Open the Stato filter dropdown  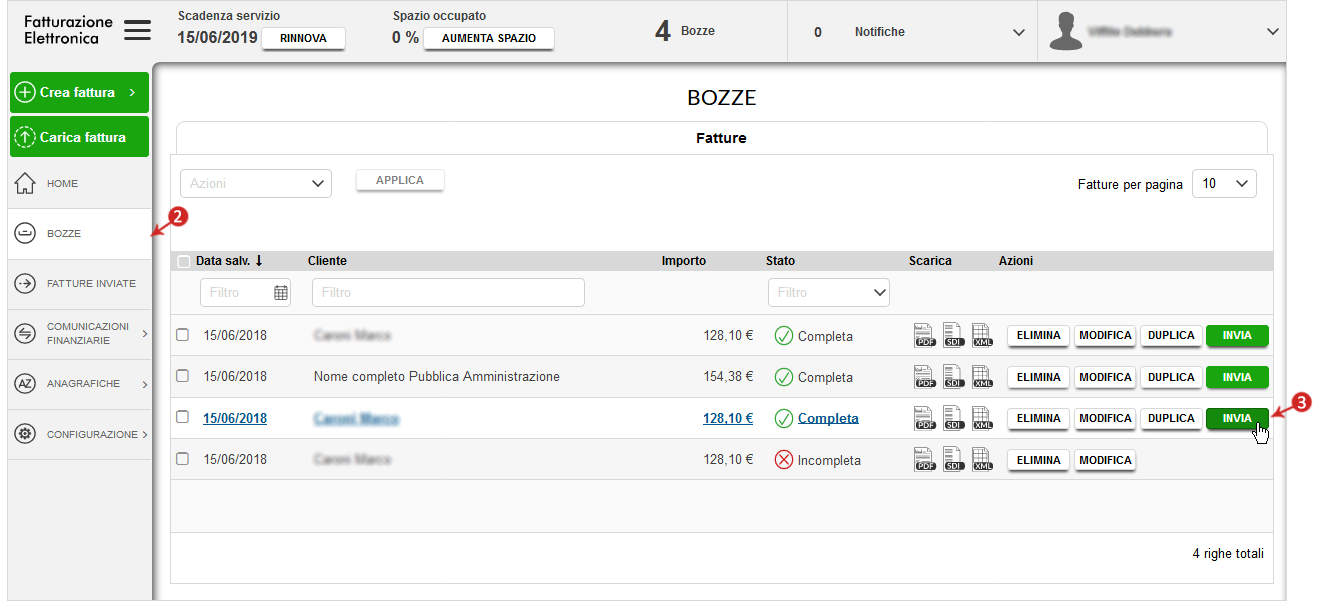pos(829,293)
